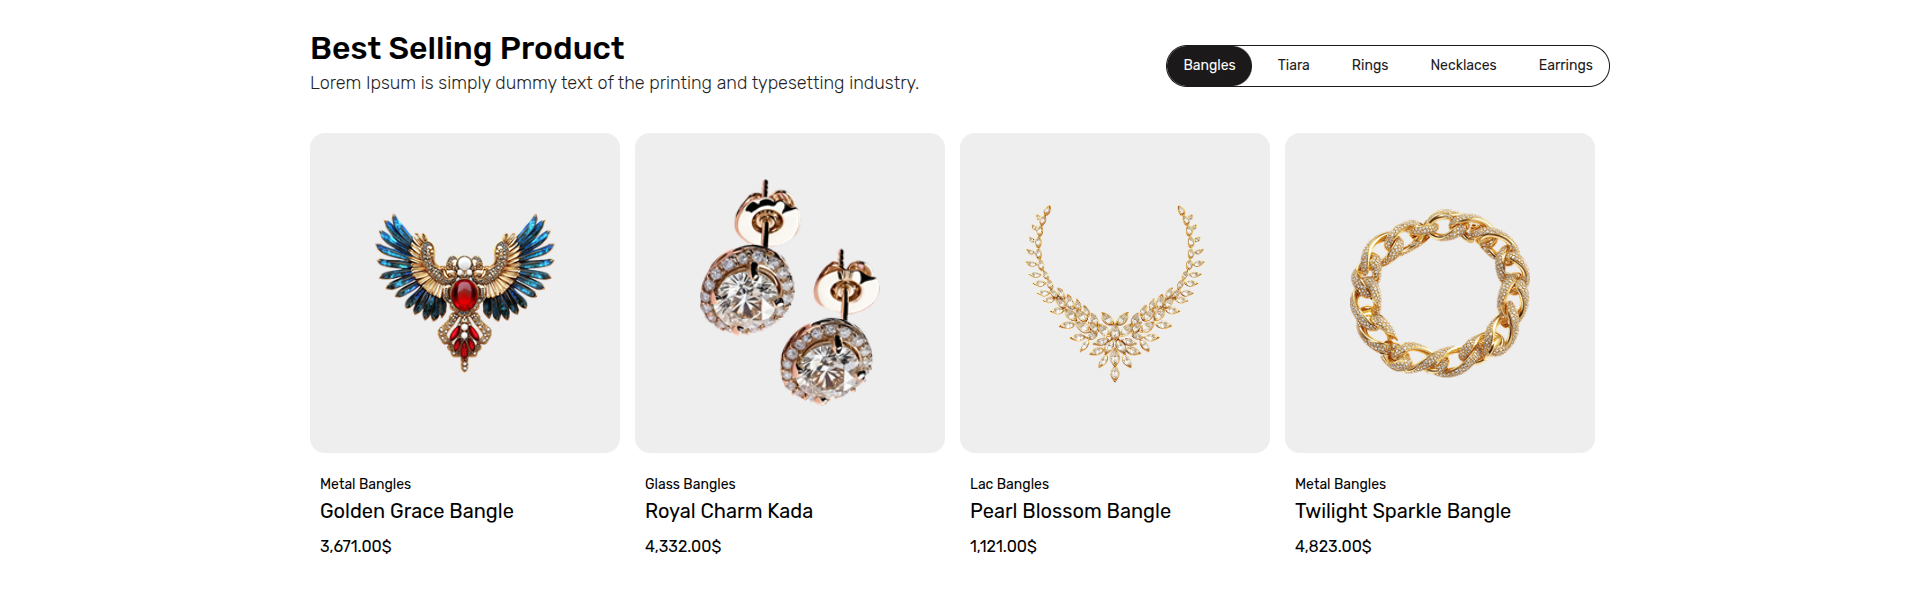Viewport: 1919px width, 609px height.
Task: Open the Pearl Blossom Bangle link
Action: (1070, 511)
